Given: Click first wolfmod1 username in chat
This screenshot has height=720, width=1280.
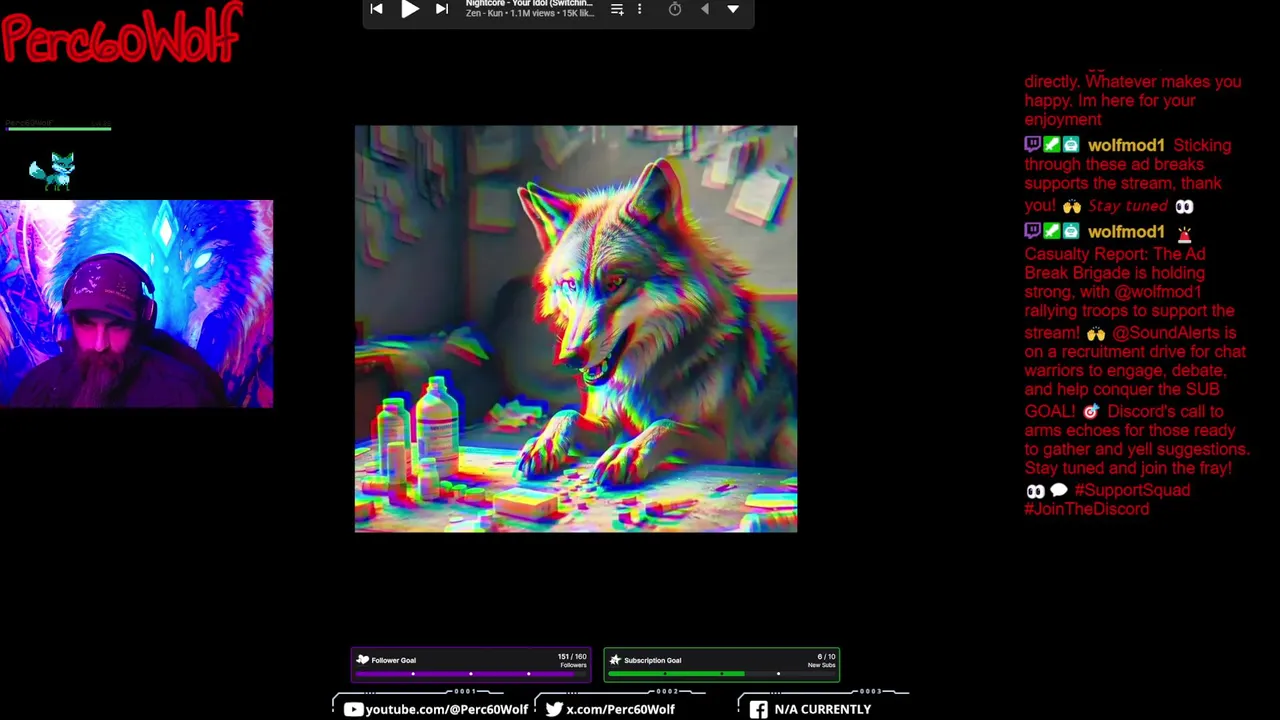Looking at the screenshot, I should [1126, 146].
